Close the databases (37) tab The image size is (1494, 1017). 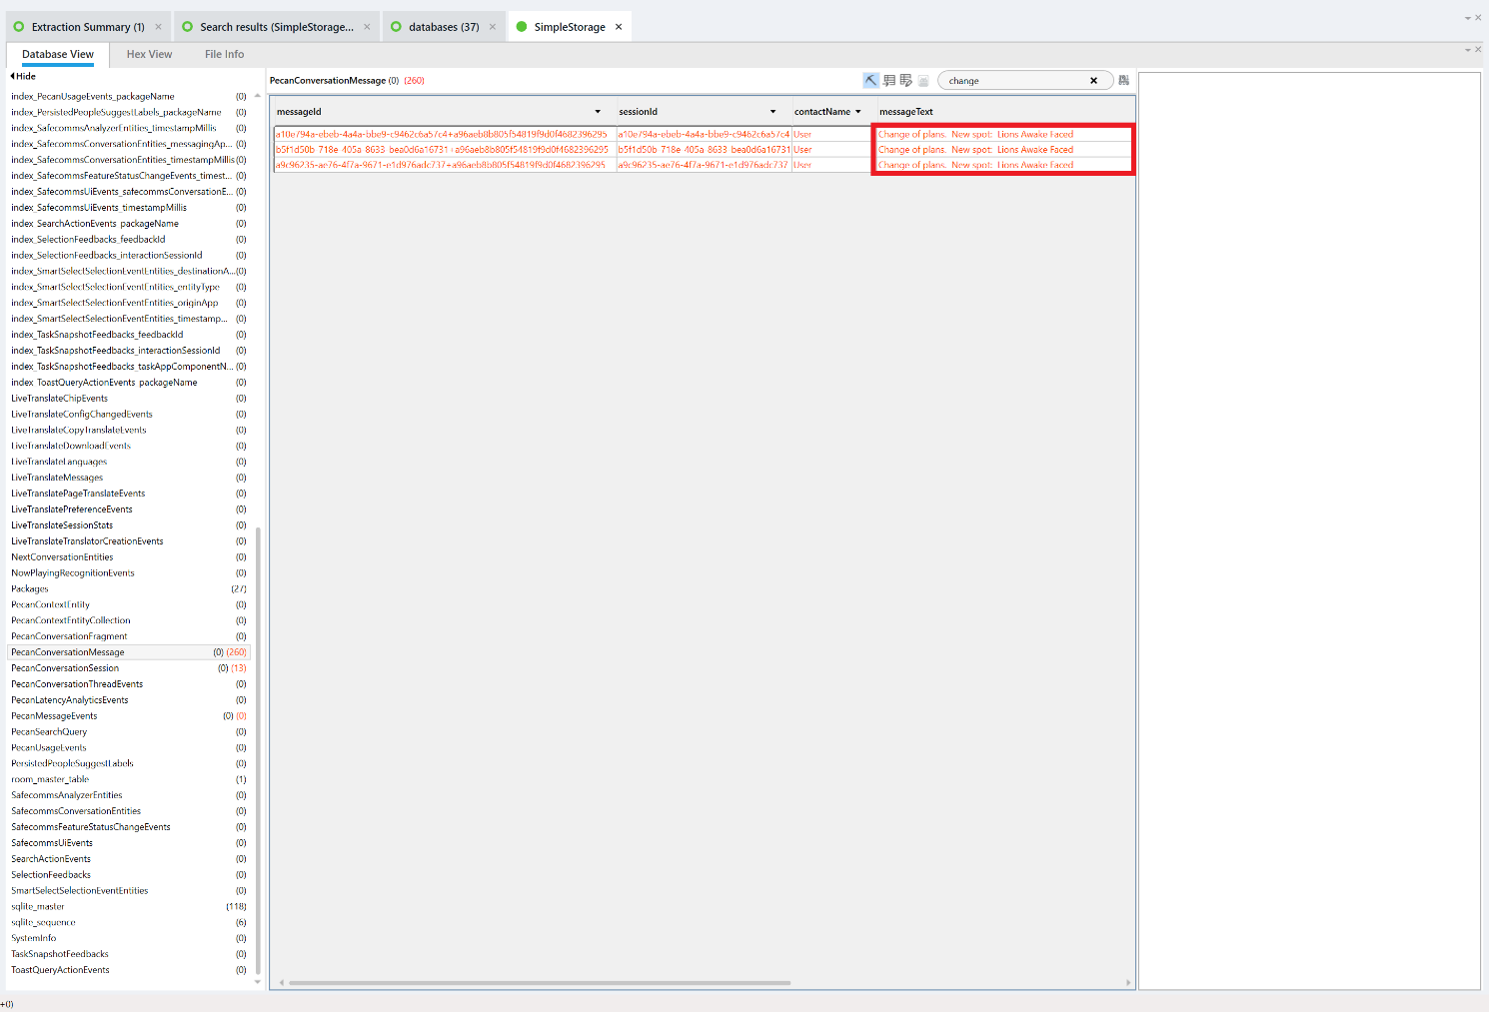pyautogui.click(x=492, y=27)
